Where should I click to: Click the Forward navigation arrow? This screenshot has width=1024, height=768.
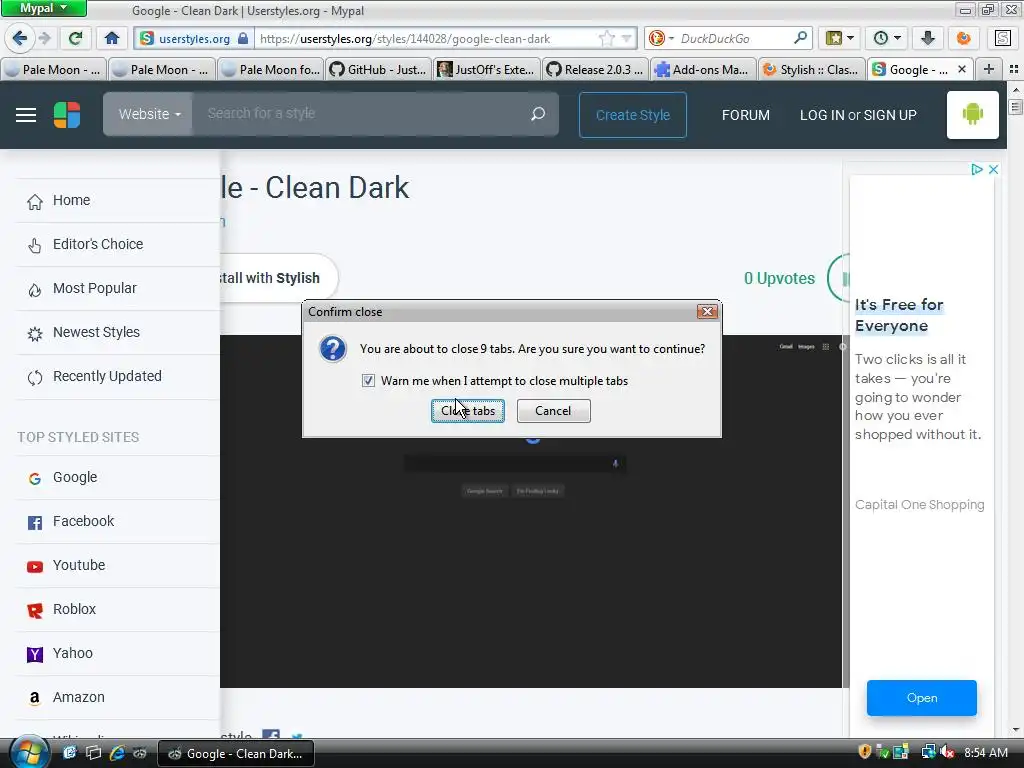[x=44, y=38]
